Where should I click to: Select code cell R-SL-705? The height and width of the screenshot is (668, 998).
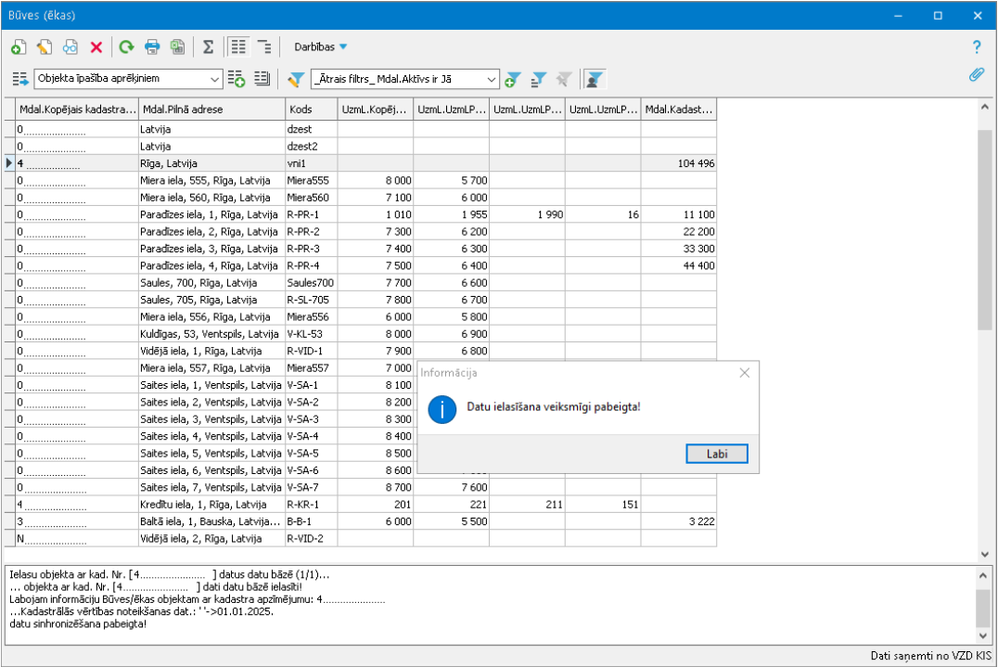tap(311, 300)
